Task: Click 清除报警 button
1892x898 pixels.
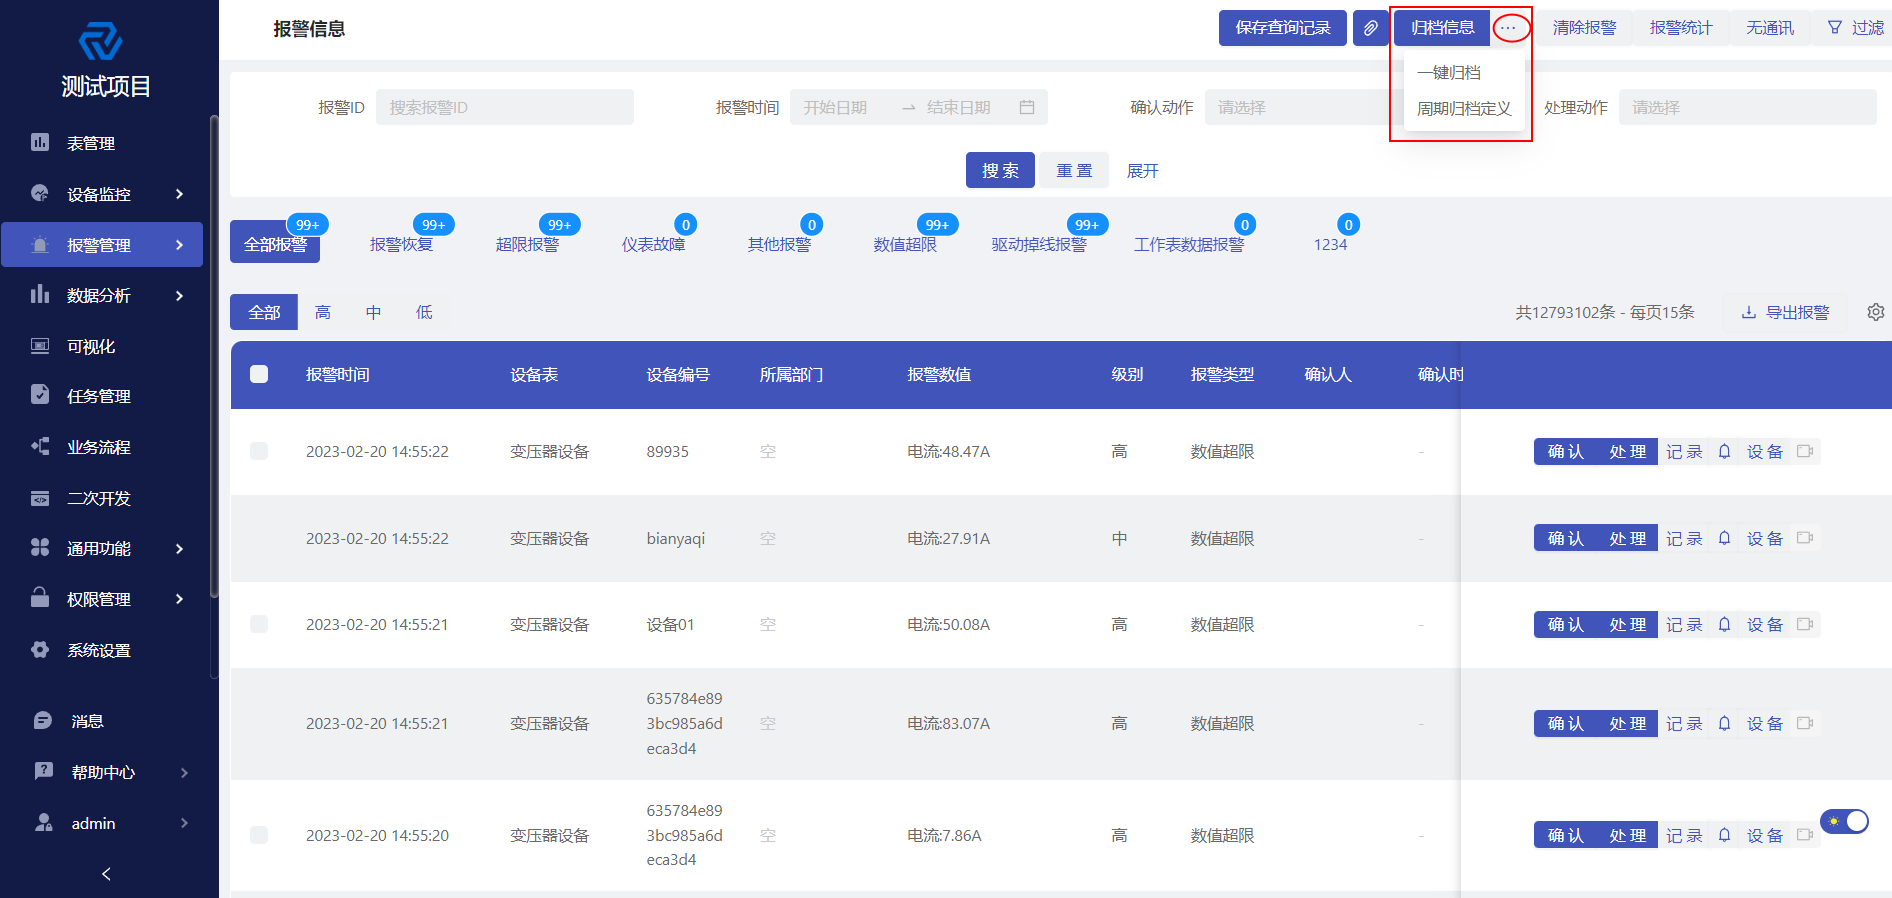Action: click(x=1584, y=28)
